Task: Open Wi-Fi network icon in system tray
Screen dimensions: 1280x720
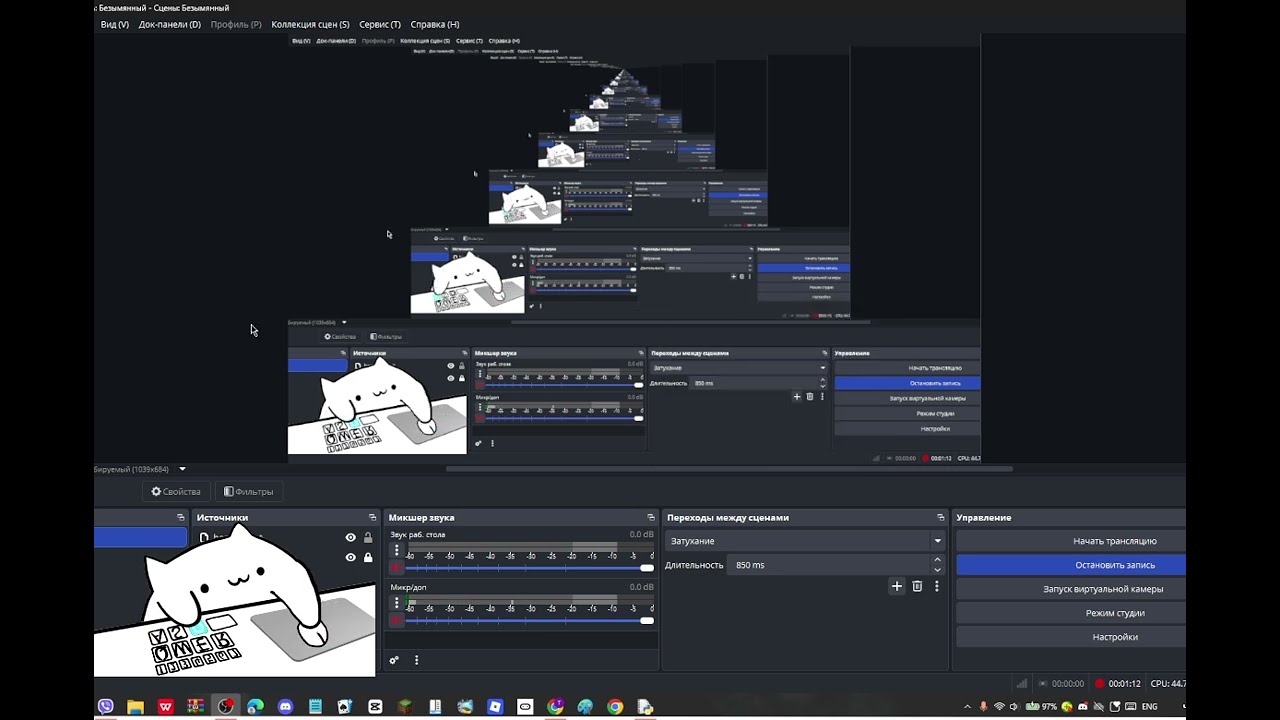Action: tap(999, 707)
